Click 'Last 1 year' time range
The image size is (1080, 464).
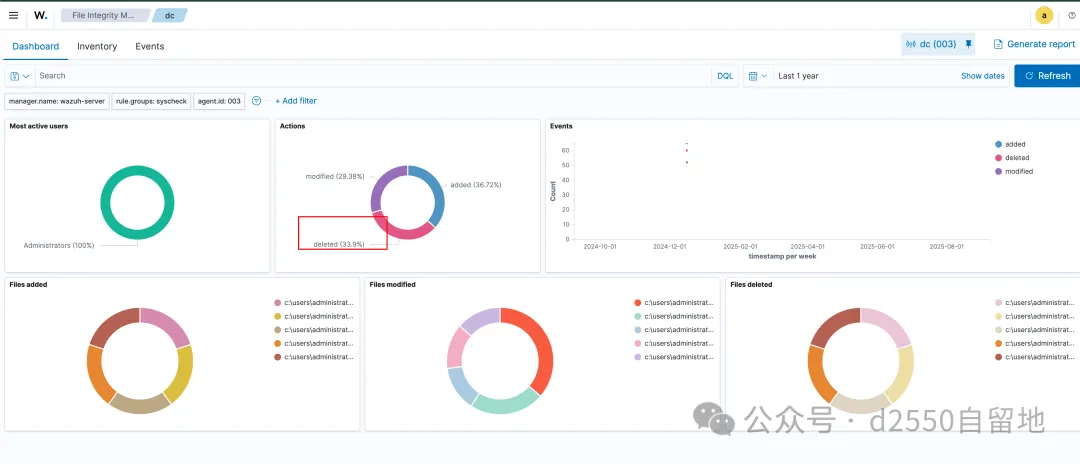pos(800,76)
